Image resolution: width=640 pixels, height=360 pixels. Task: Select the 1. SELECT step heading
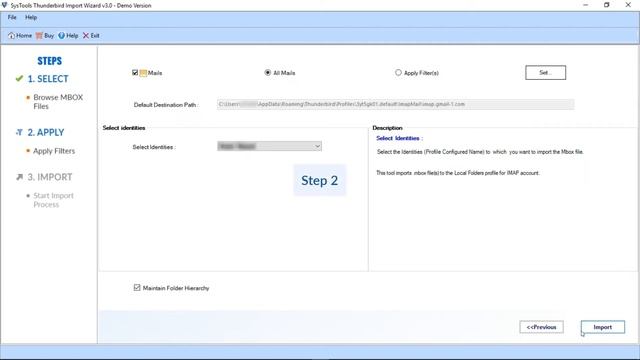[48, 79]
